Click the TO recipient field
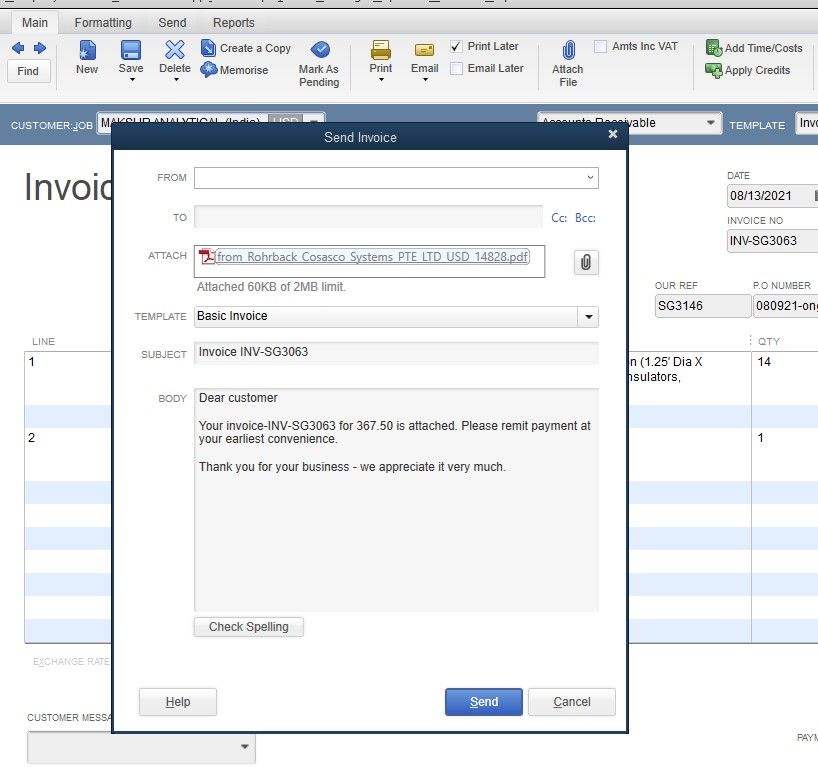 pos(368,217)
